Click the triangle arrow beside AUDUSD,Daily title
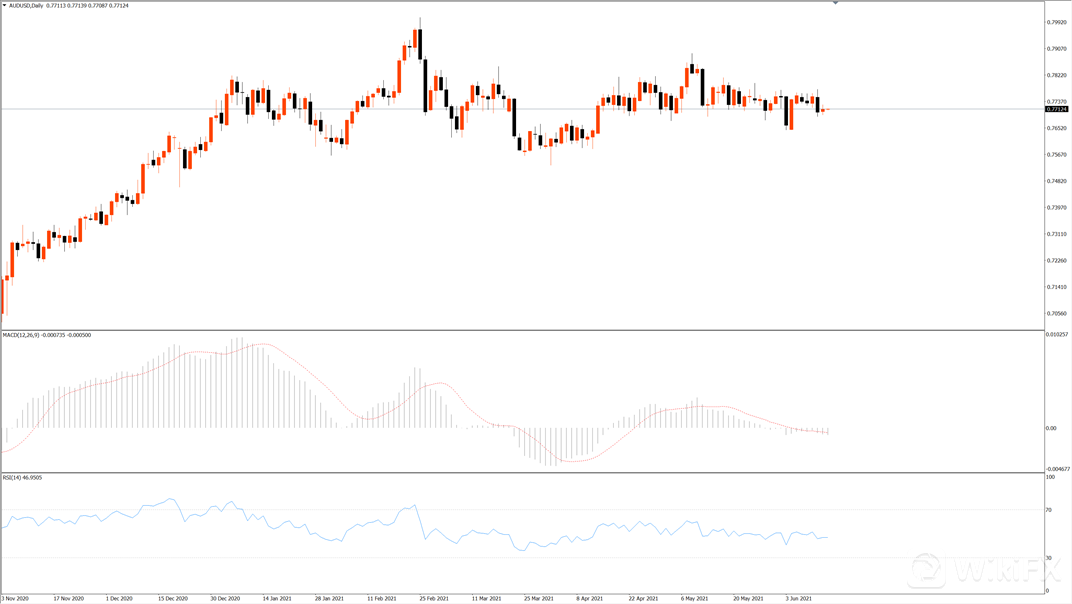1072x604 pixels. pos(5,6)
